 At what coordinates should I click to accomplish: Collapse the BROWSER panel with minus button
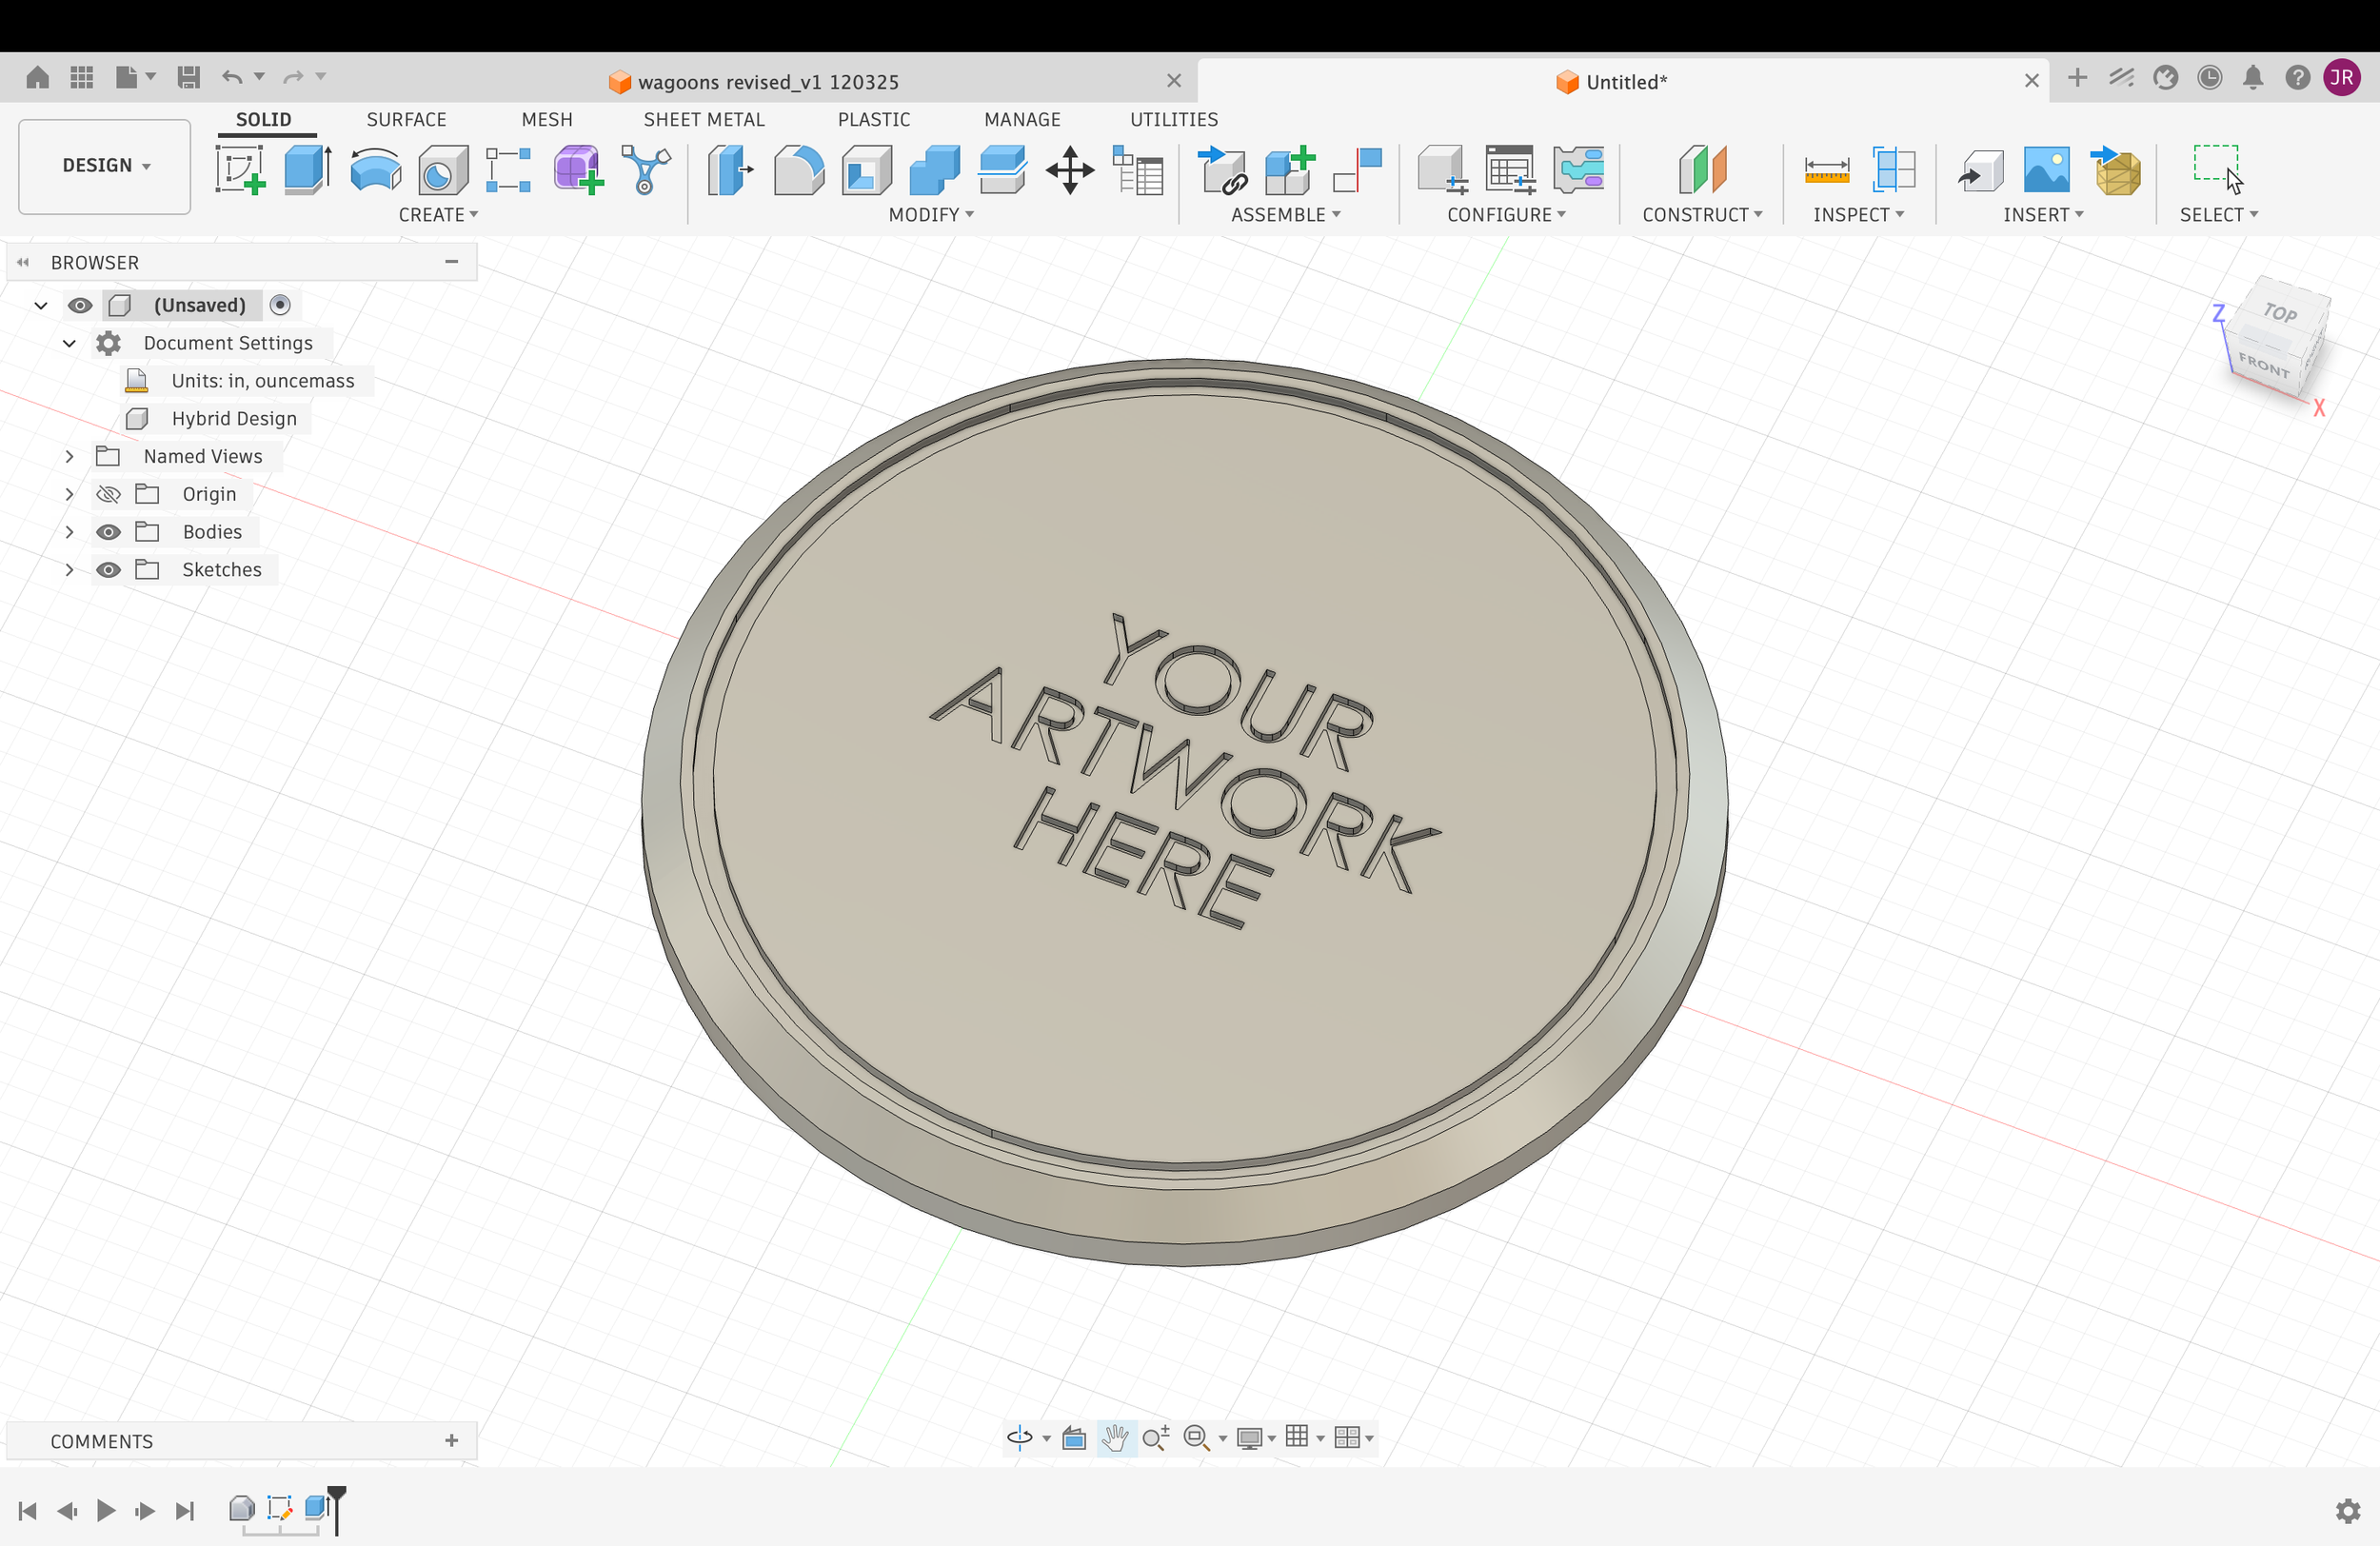pos(452,262)
